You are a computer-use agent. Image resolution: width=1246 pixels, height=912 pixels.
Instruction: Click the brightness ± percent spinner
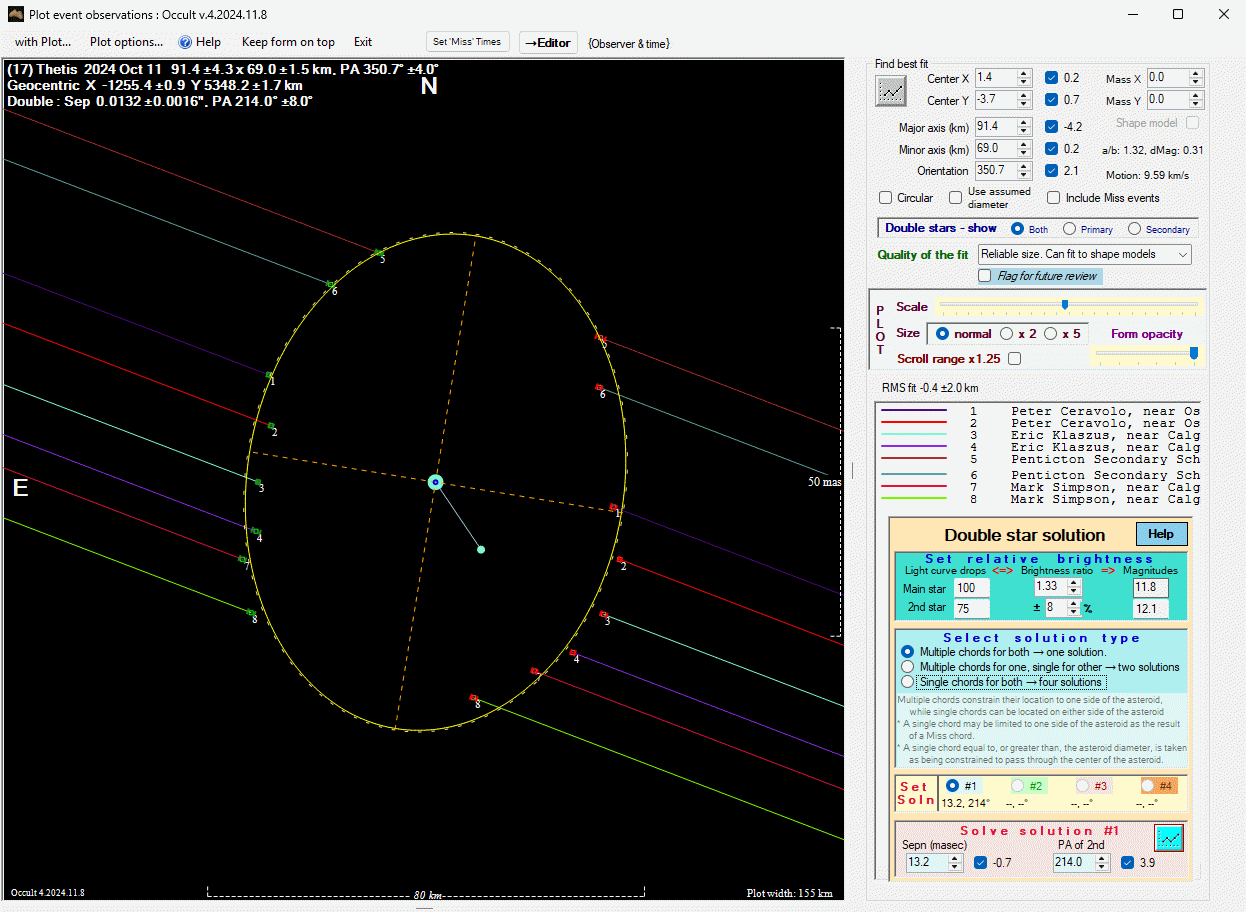point(1073,607)
